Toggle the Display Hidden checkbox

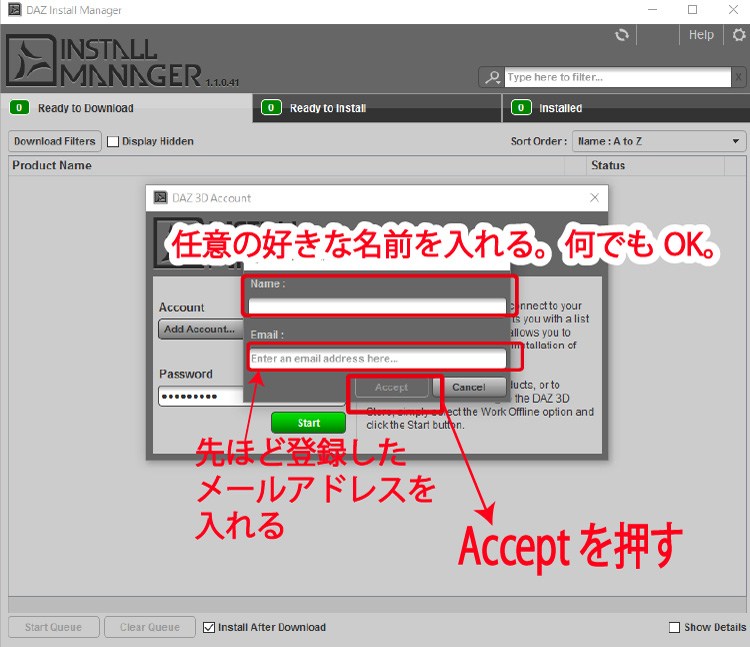point(113,141)
